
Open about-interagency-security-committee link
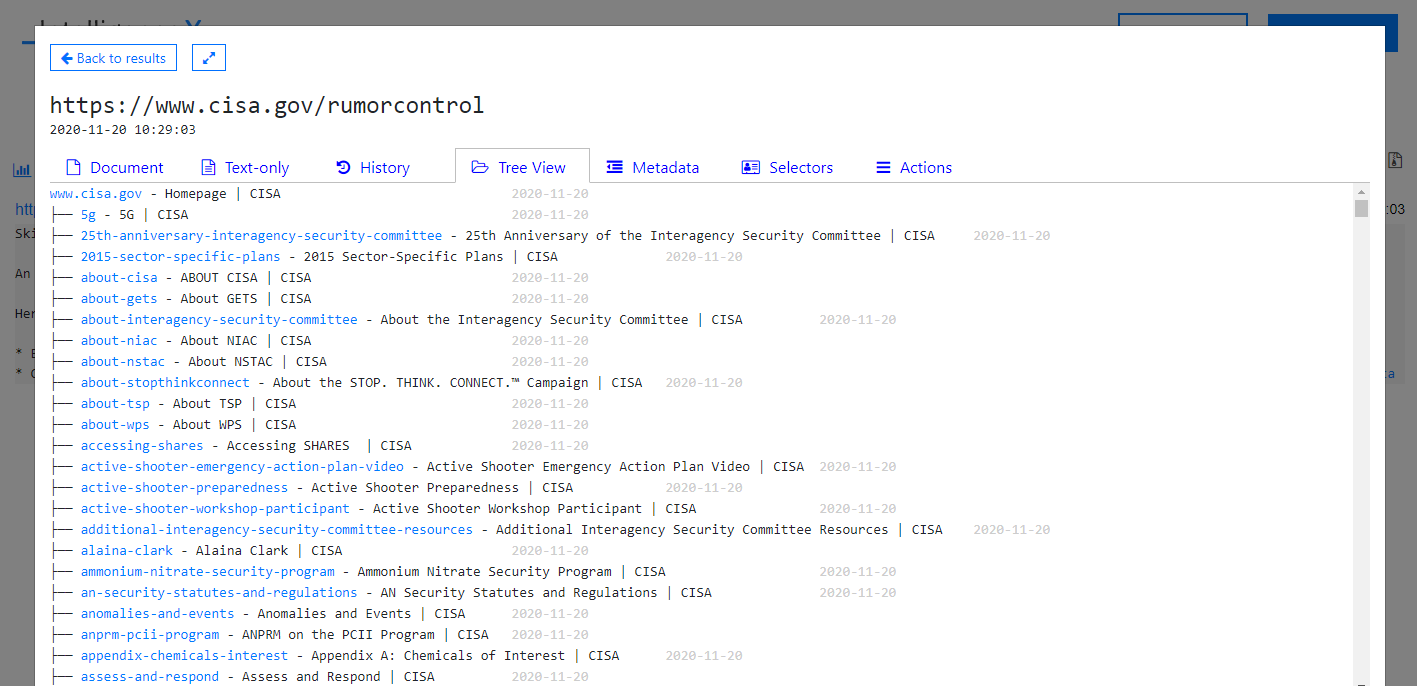(x=219, y=320)
